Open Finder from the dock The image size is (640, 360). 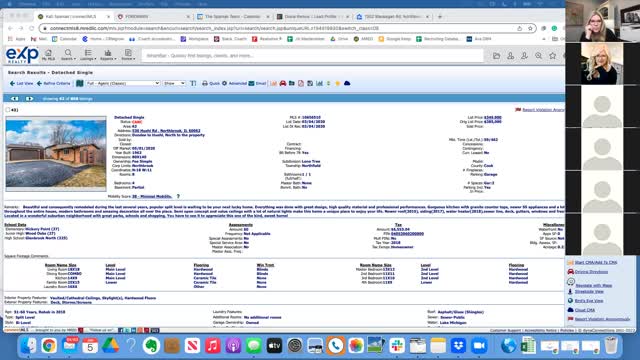click(x=28, y=346)
